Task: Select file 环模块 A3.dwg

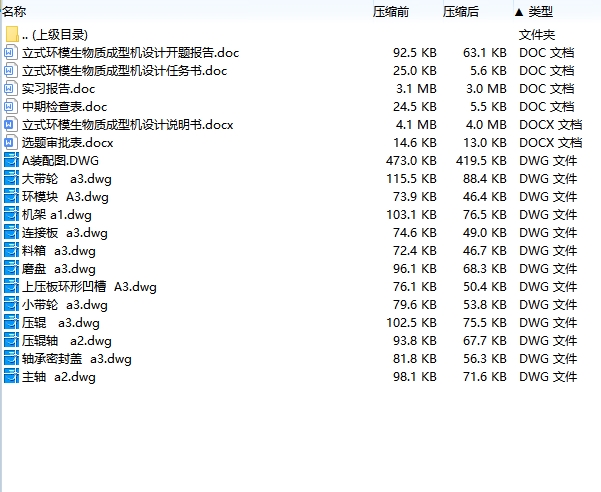Action: pyautogui.click(x=65, y=197)
